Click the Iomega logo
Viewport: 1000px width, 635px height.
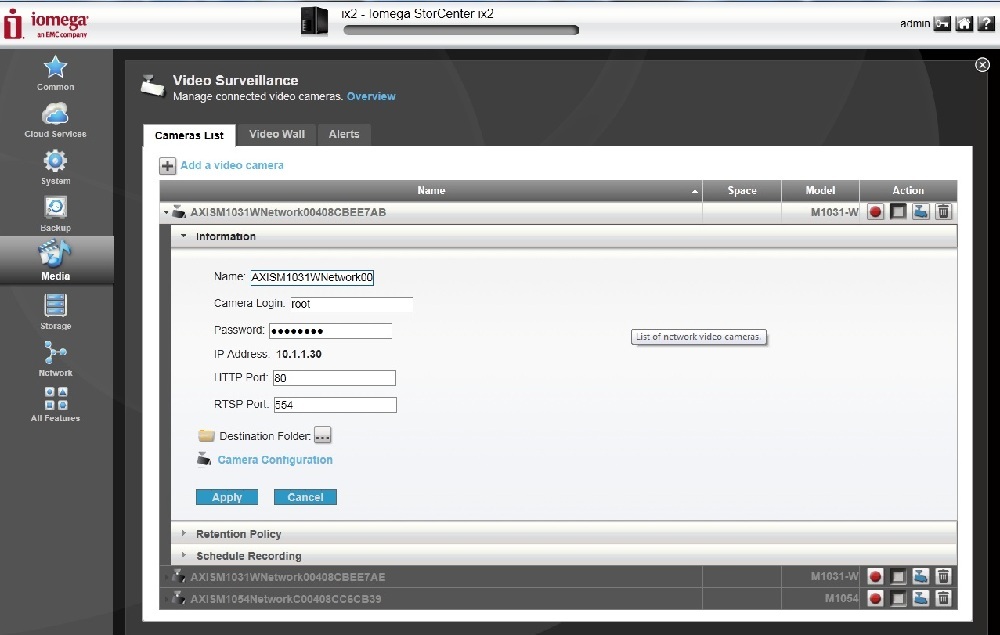(x=46, y=24)
